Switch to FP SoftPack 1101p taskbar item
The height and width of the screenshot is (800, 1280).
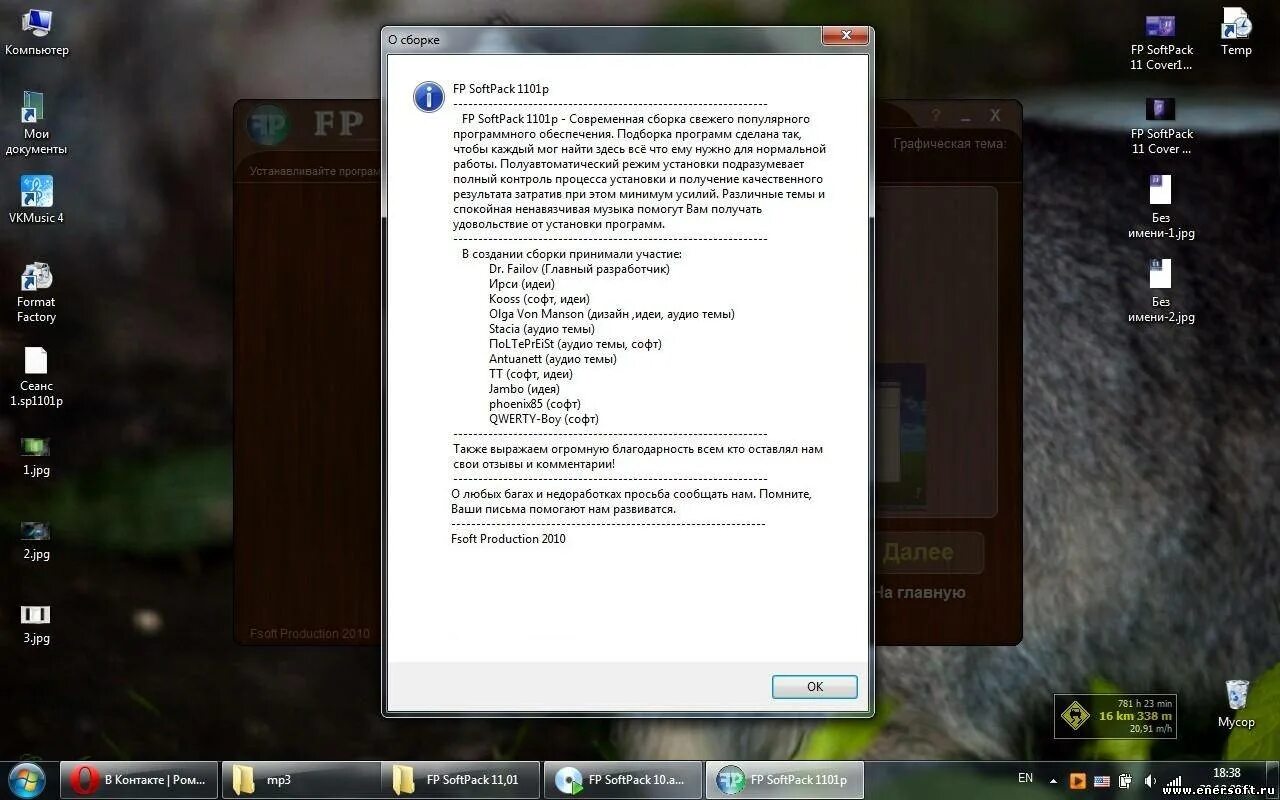(784, 780)
